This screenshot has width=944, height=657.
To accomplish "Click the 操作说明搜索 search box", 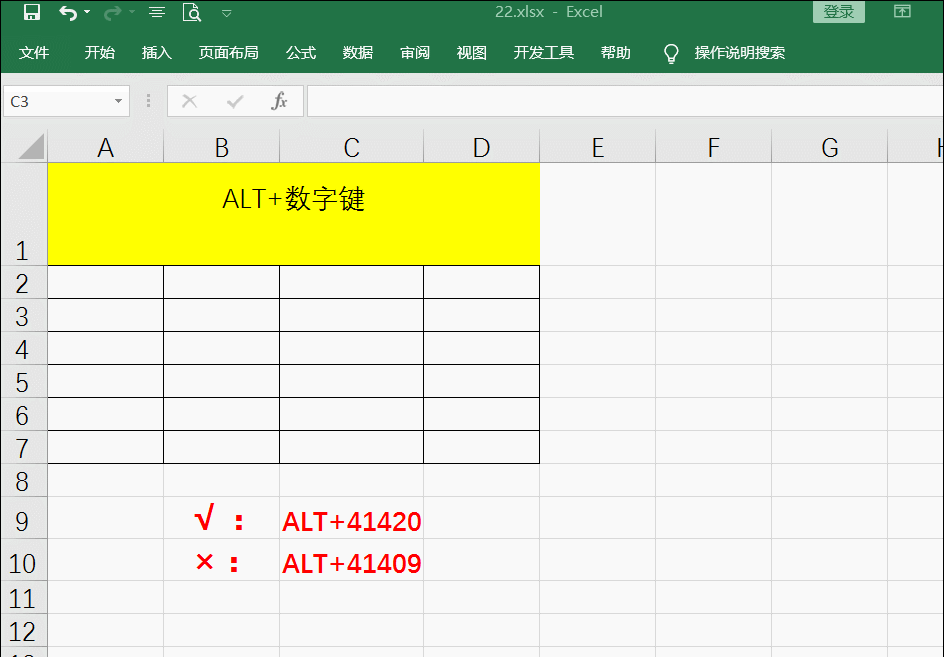I will click(x=740, y=53).
